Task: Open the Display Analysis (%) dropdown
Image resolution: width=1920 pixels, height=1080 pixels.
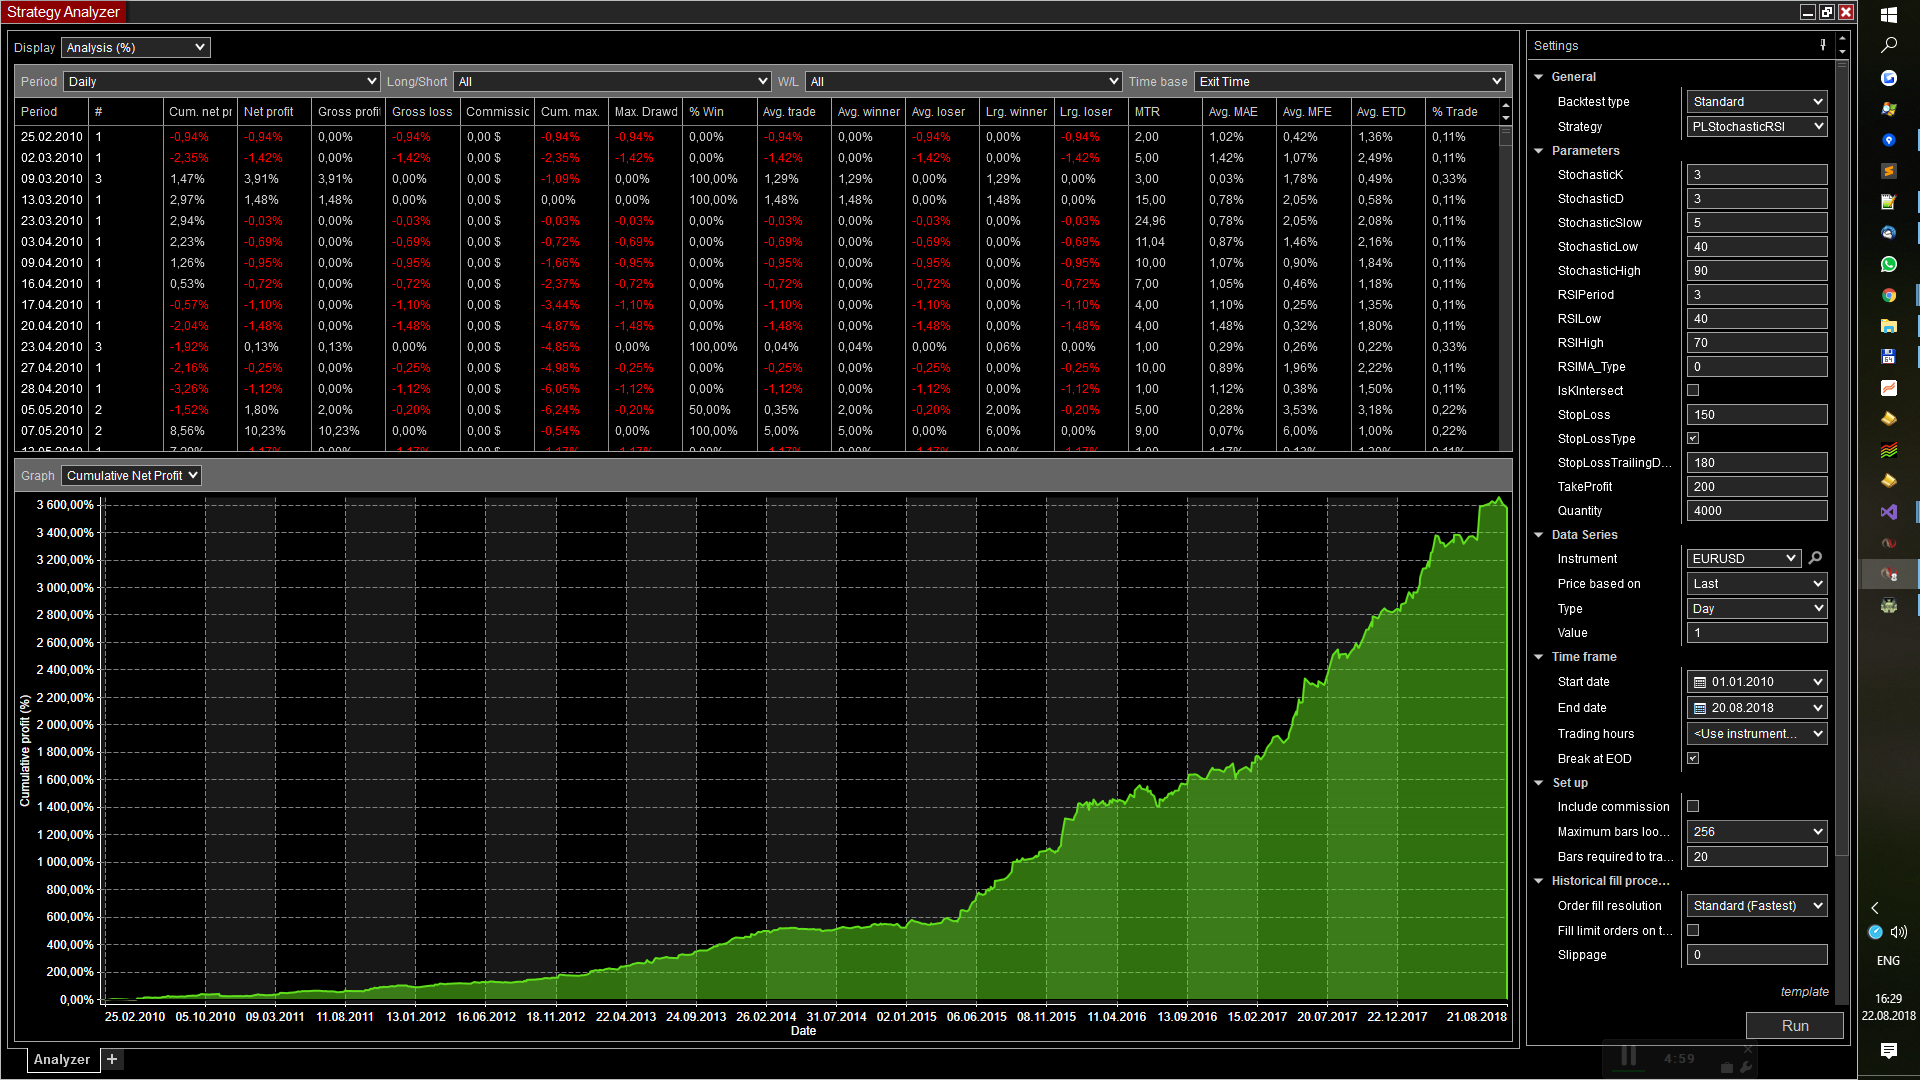Action: (x=135, y=47)
